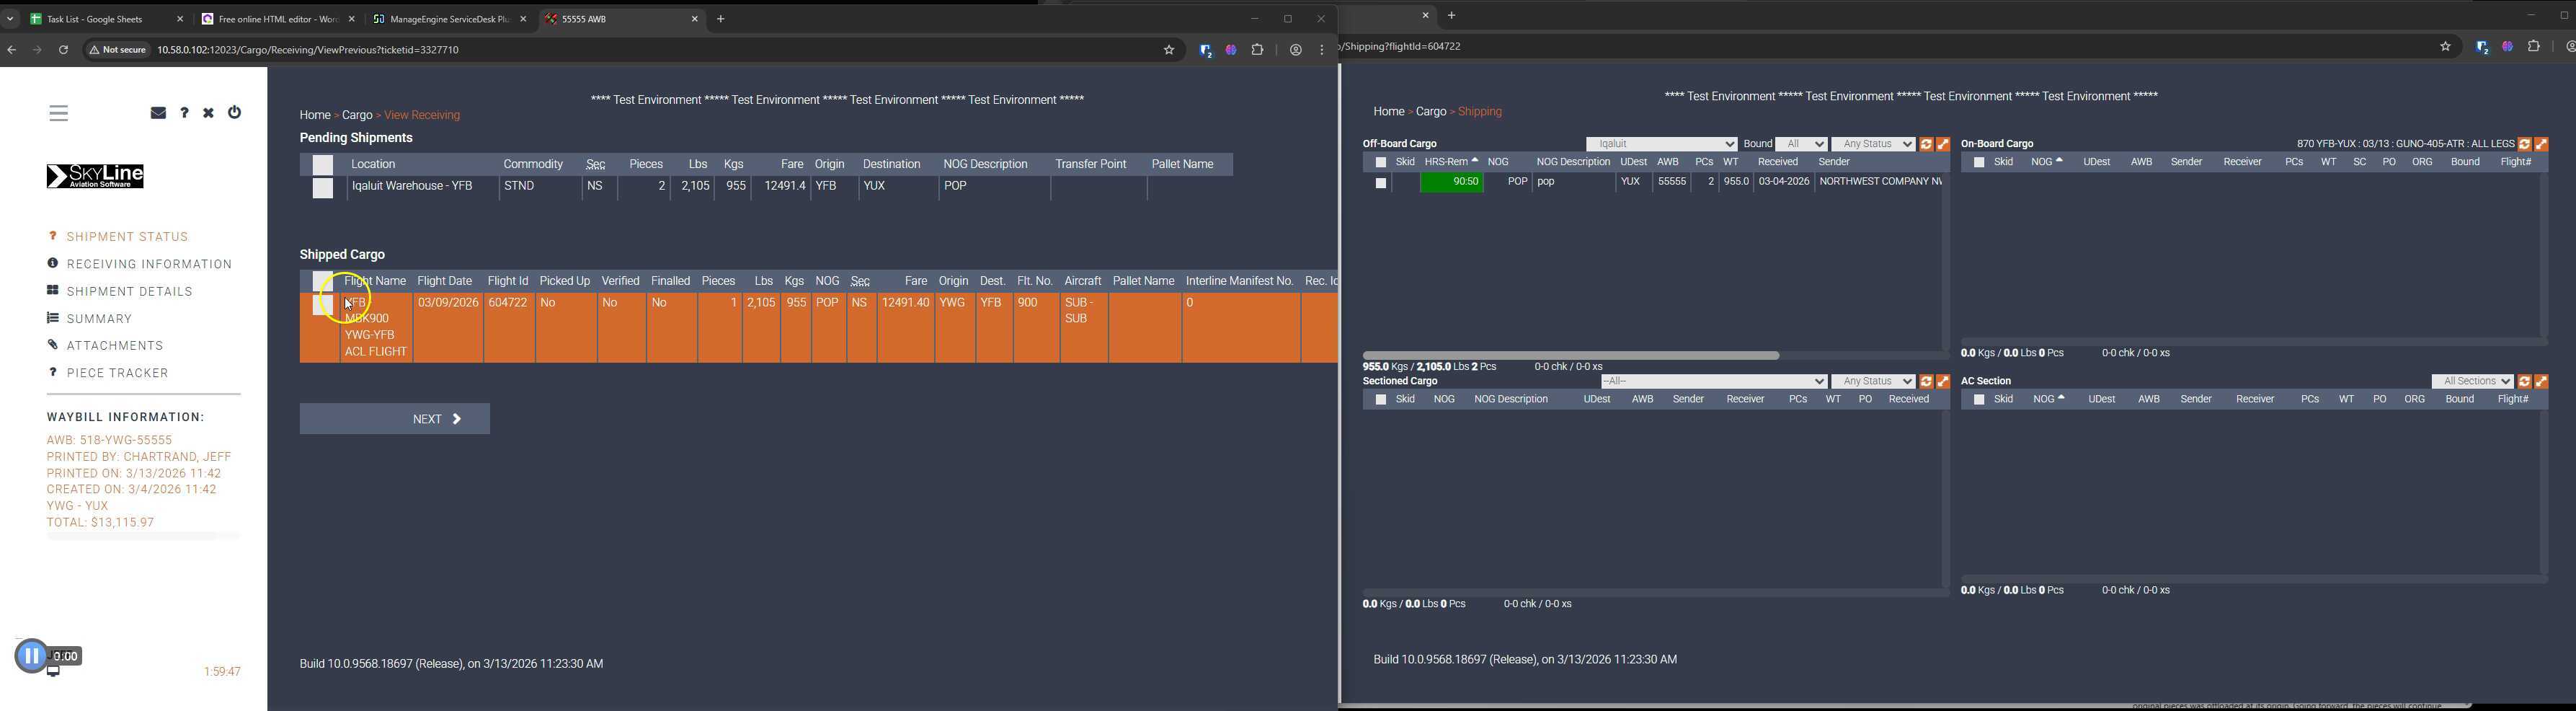Pause the screen recording

tap(31, 656)
